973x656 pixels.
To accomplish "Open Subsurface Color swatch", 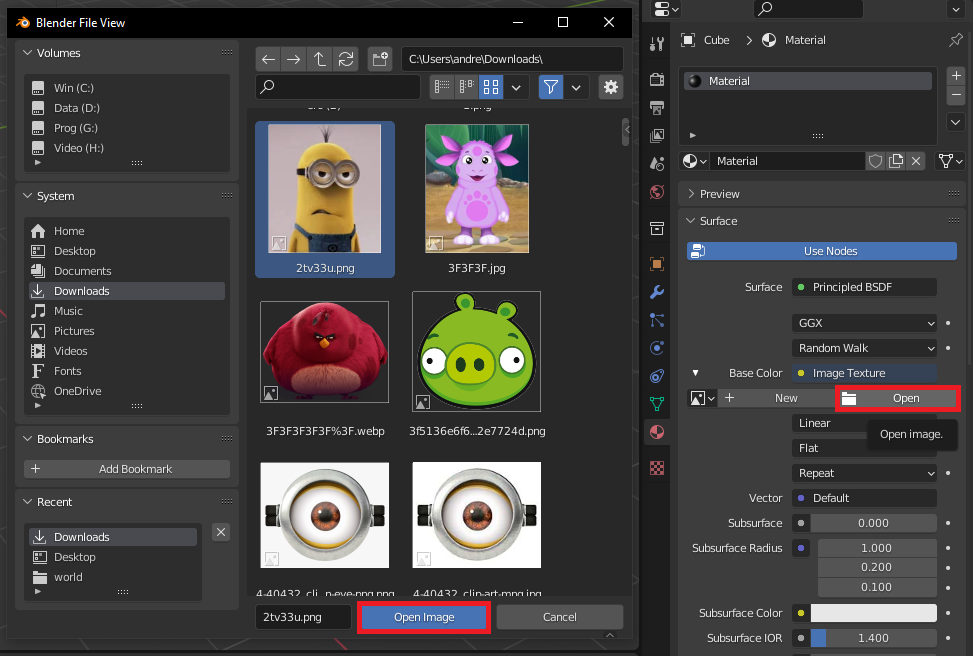I will pyautogui.click(x=873, y=613).
